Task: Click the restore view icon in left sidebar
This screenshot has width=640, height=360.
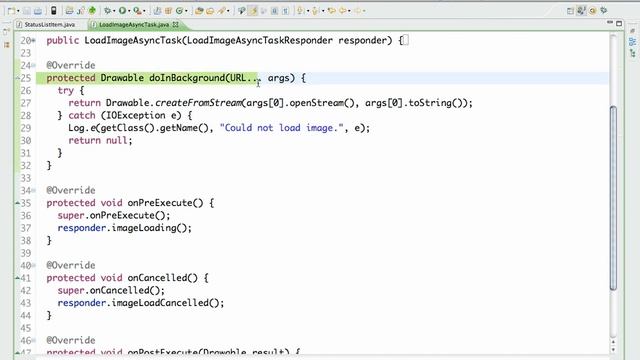Action: point(7,31)
